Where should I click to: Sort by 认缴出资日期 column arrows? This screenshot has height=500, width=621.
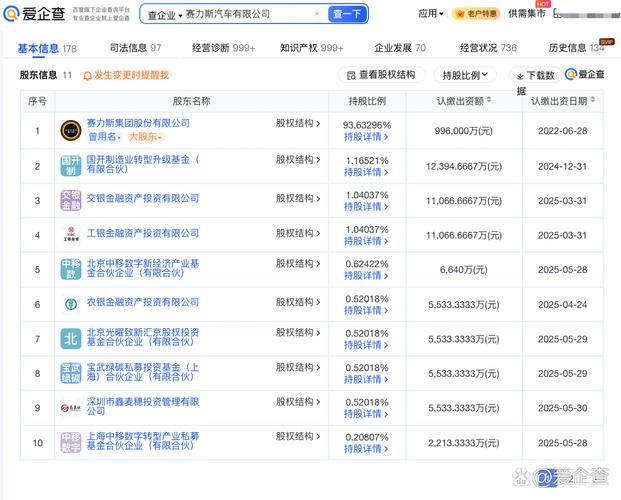(x=592, y=100)
